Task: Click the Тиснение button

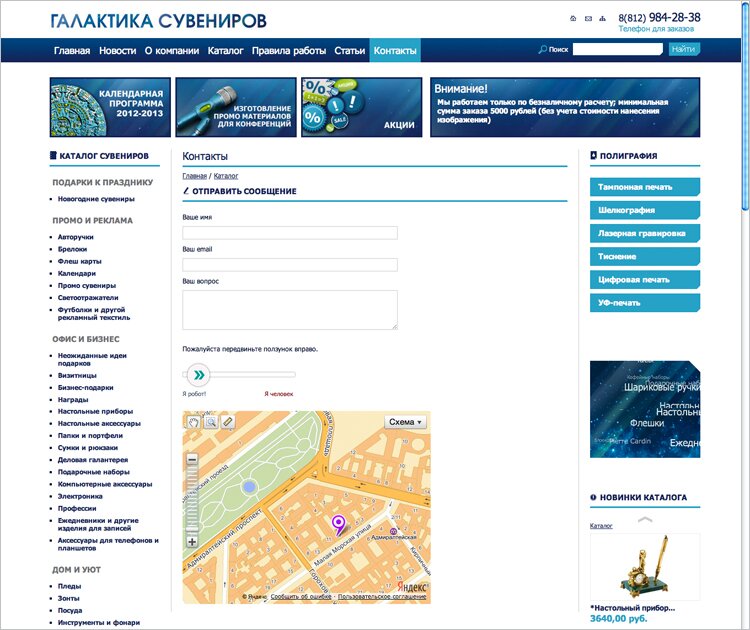Action: 645,256
